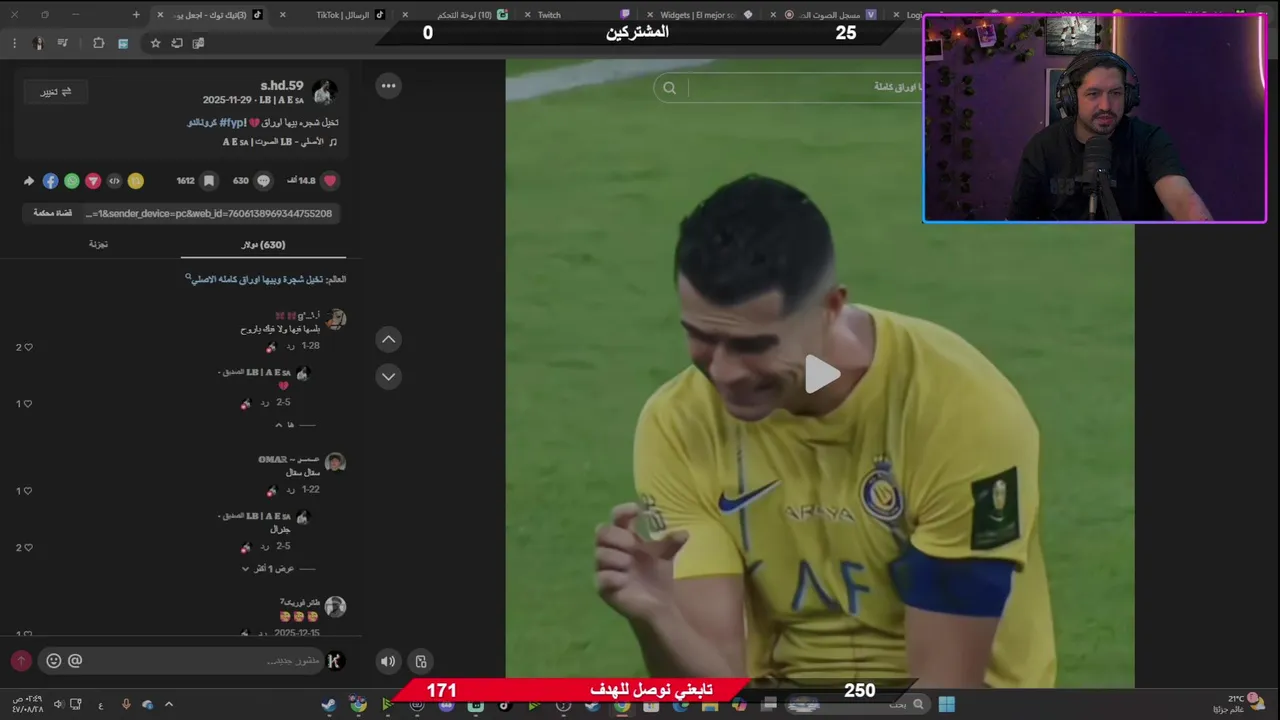Click the microphone icon in system tray
This screenshot has width=1280, height=720.
click(125, 705)
